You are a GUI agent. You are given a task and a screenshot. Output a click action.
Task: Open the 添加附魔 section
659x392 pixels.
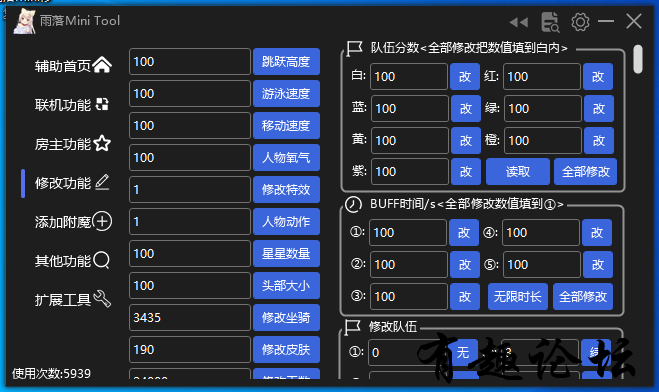click(x=73, y=221)
